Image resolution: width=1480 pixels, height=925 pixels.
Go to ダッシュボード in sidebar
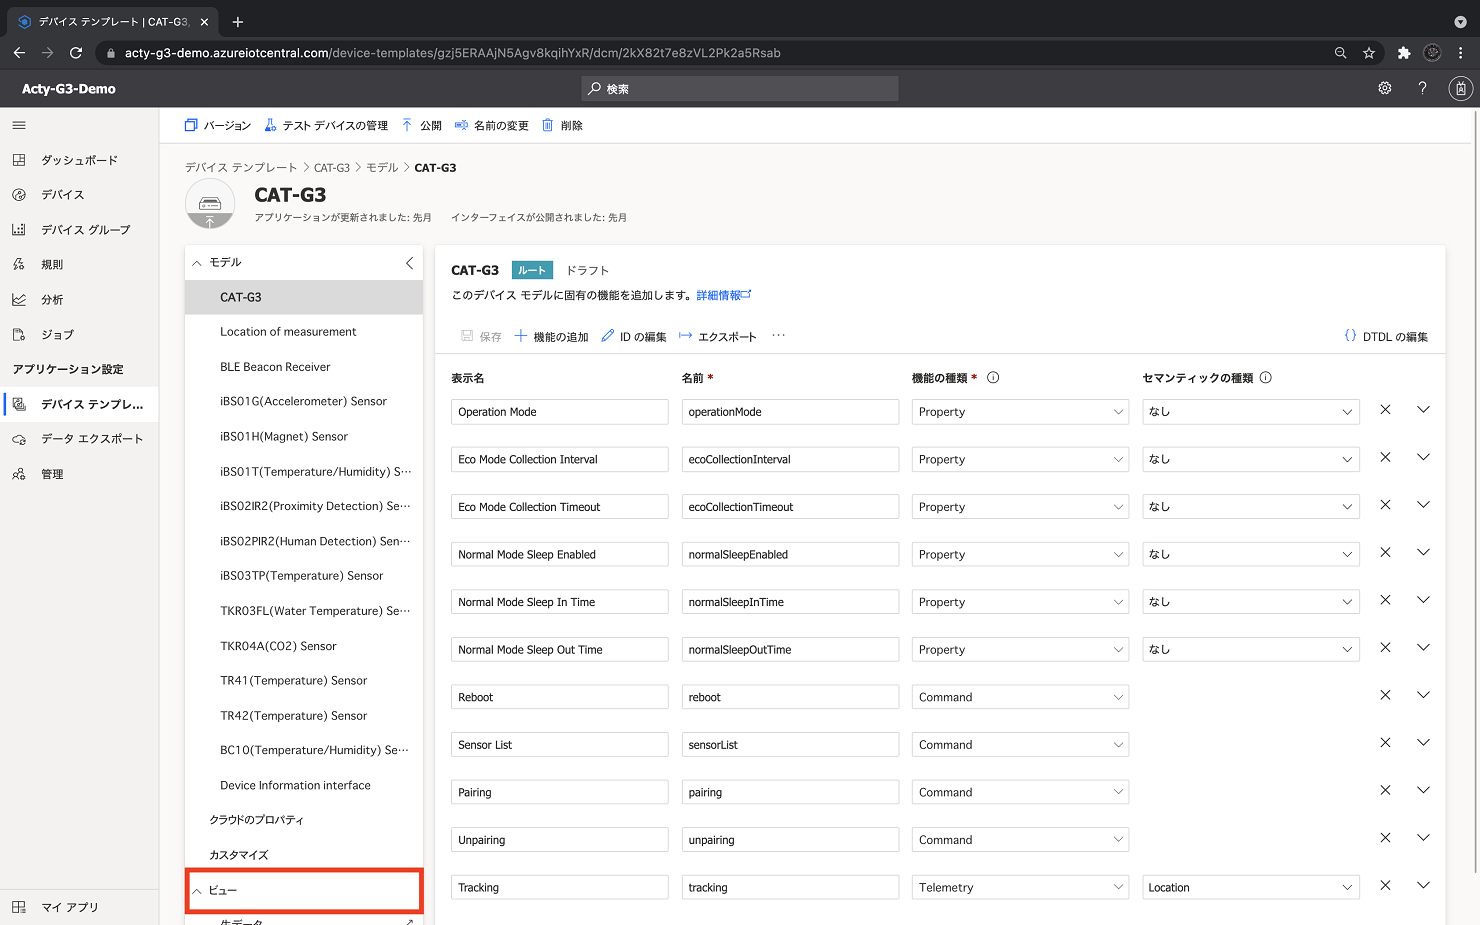[x=79, y=160]
